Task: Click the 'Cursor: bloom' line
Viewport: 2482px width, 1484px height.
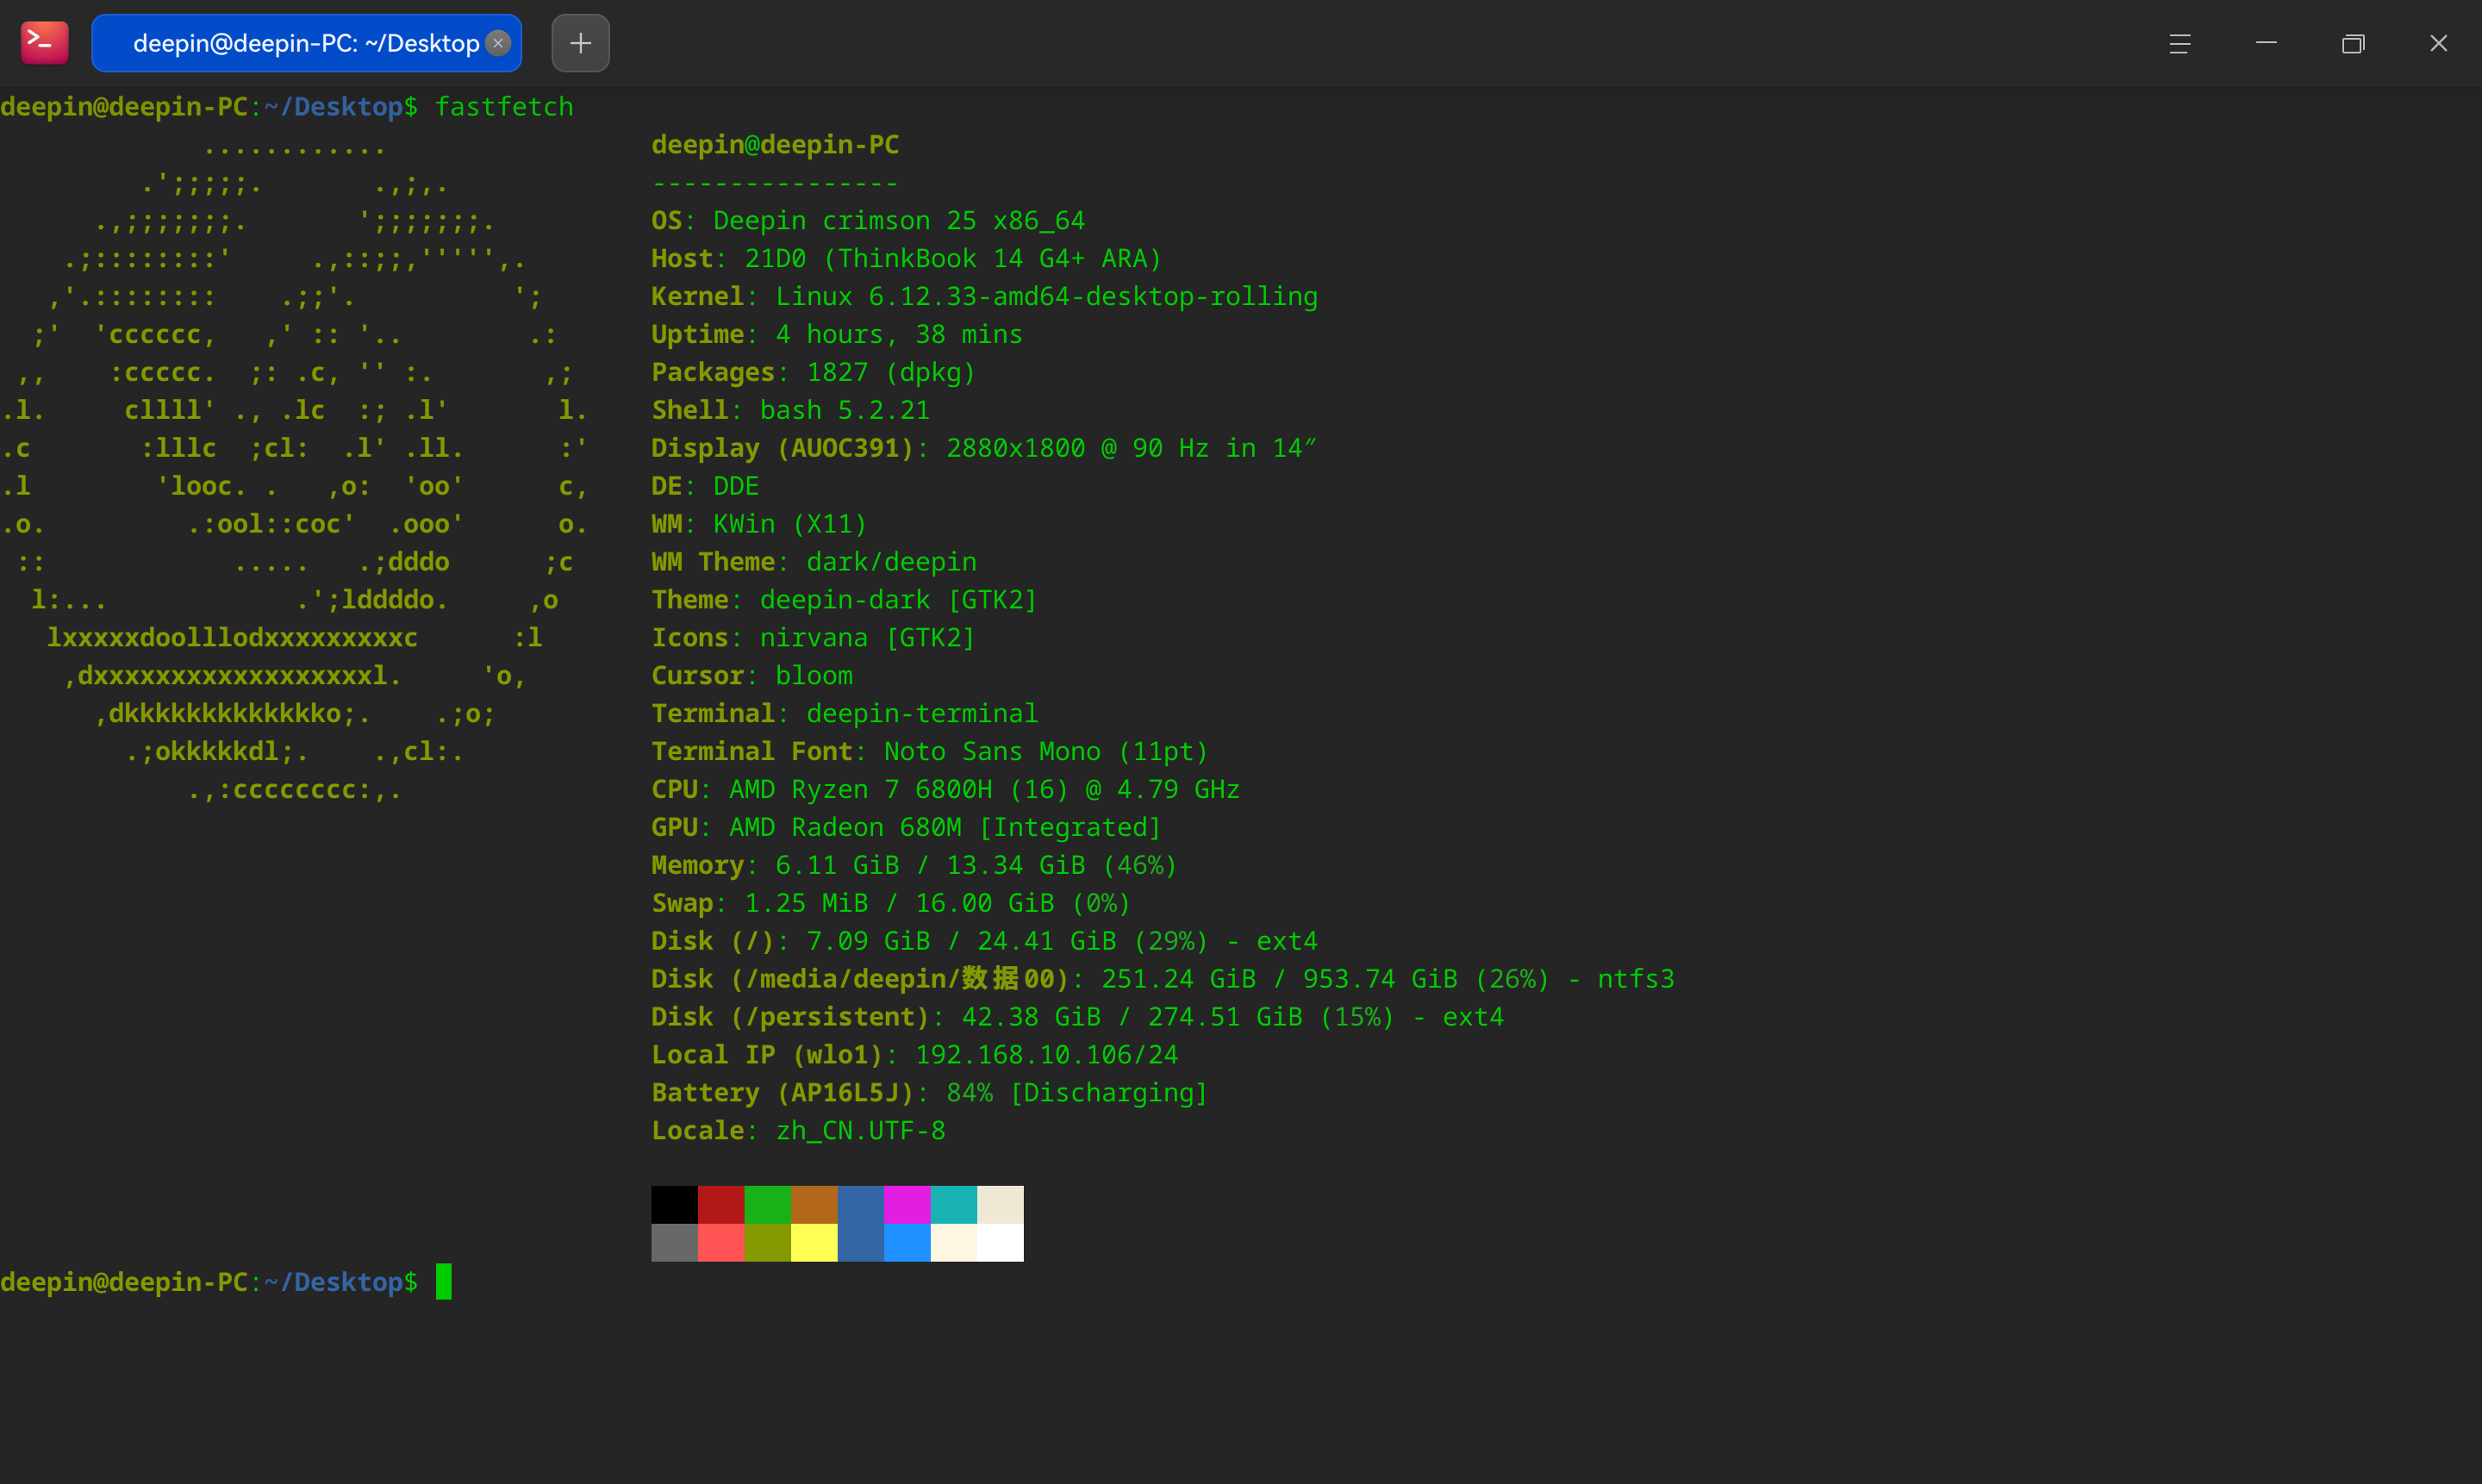Action: pyautogui.click(x=752, y=677)
